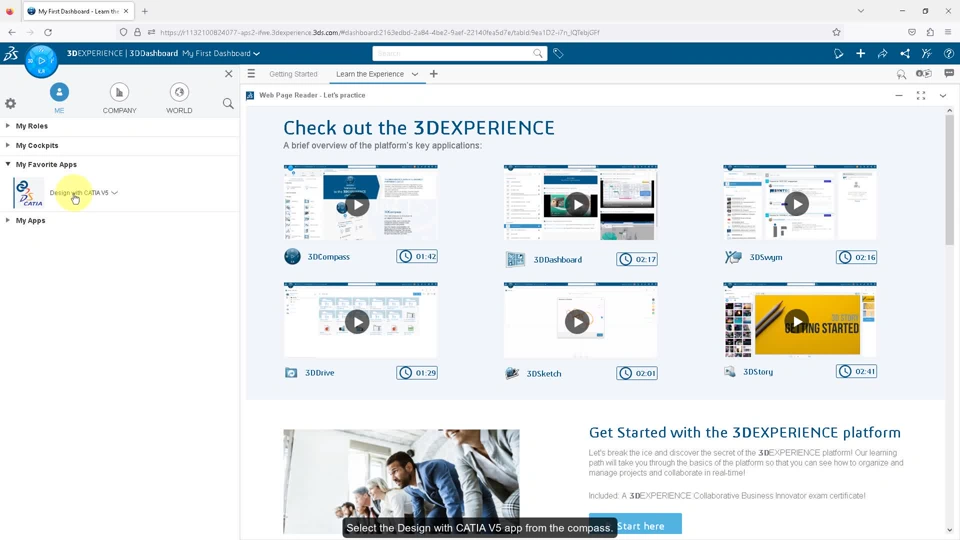Click the tools icon in top bar

(x=926, y=53)
